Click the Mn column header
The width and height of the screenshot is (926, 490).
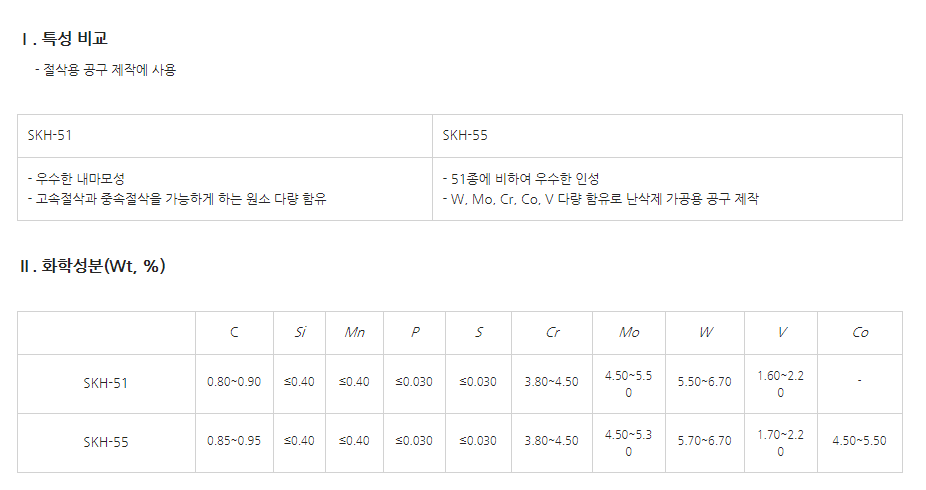354,332
